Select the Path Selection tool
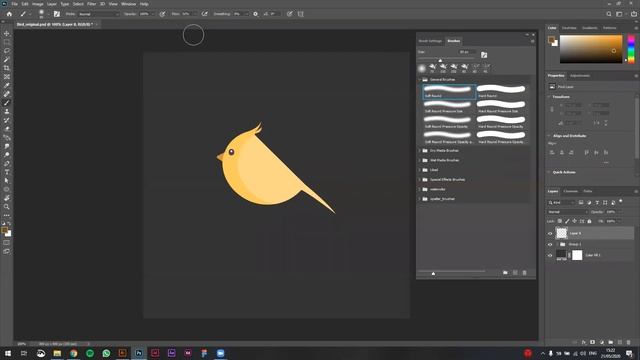Image resolution: width=640 pixels, height=360 pixels. click(7, 180)
